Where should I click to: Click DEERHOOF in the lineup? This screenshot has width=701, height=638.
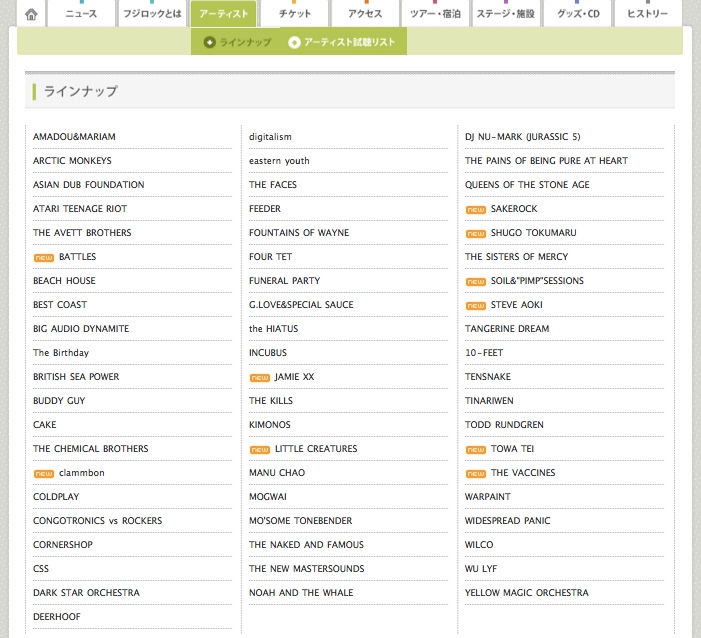(x=57, y=617)
